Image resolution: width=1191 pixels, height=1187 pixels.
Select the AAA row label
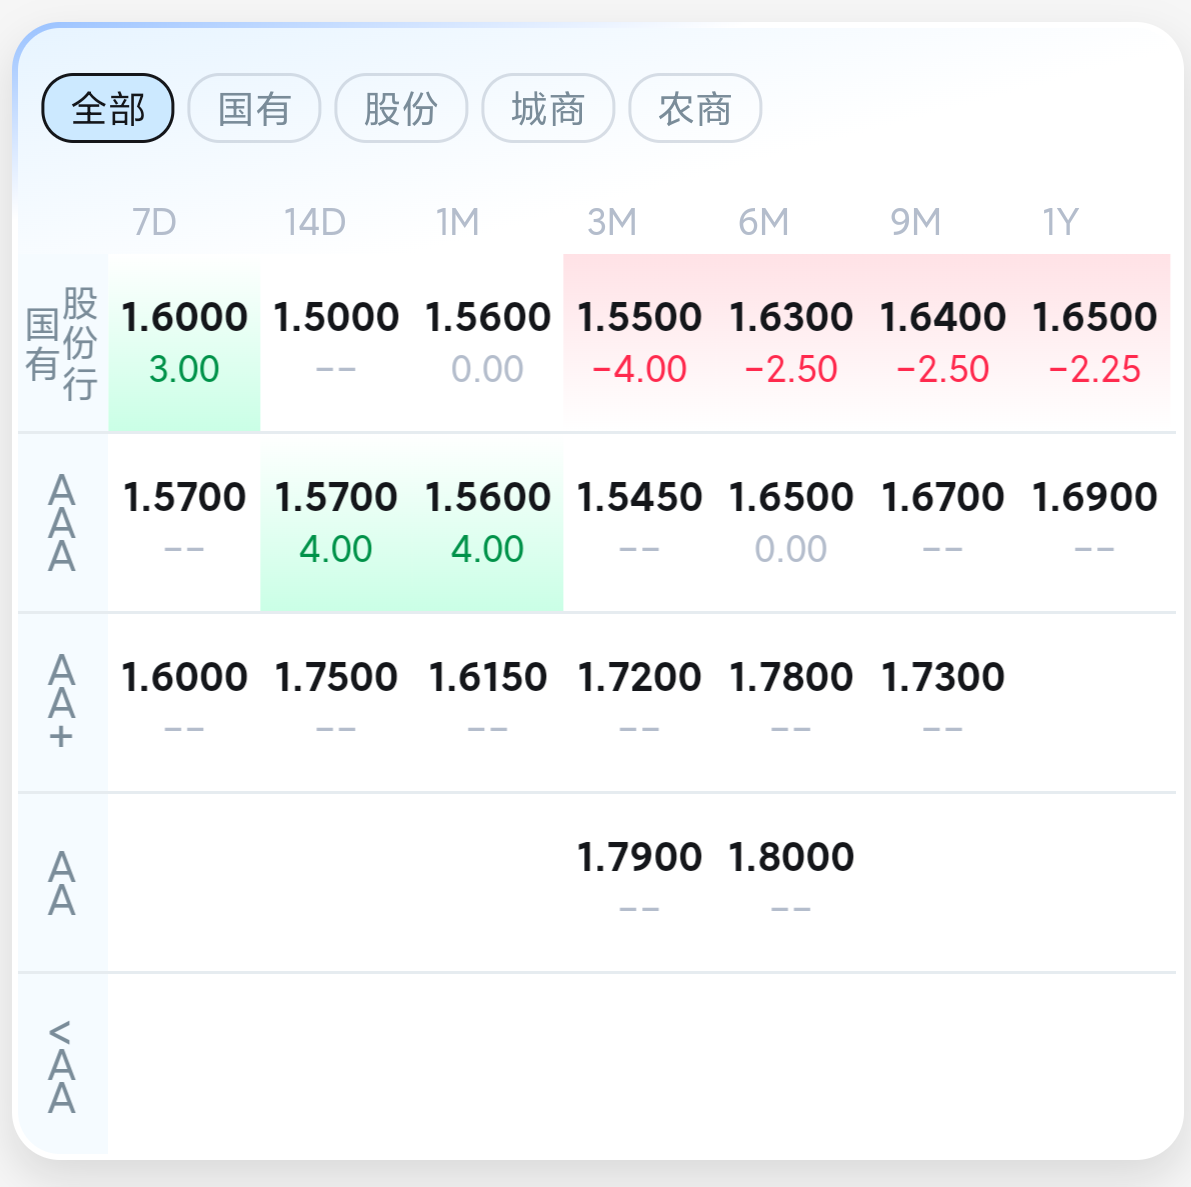(62, 523)
